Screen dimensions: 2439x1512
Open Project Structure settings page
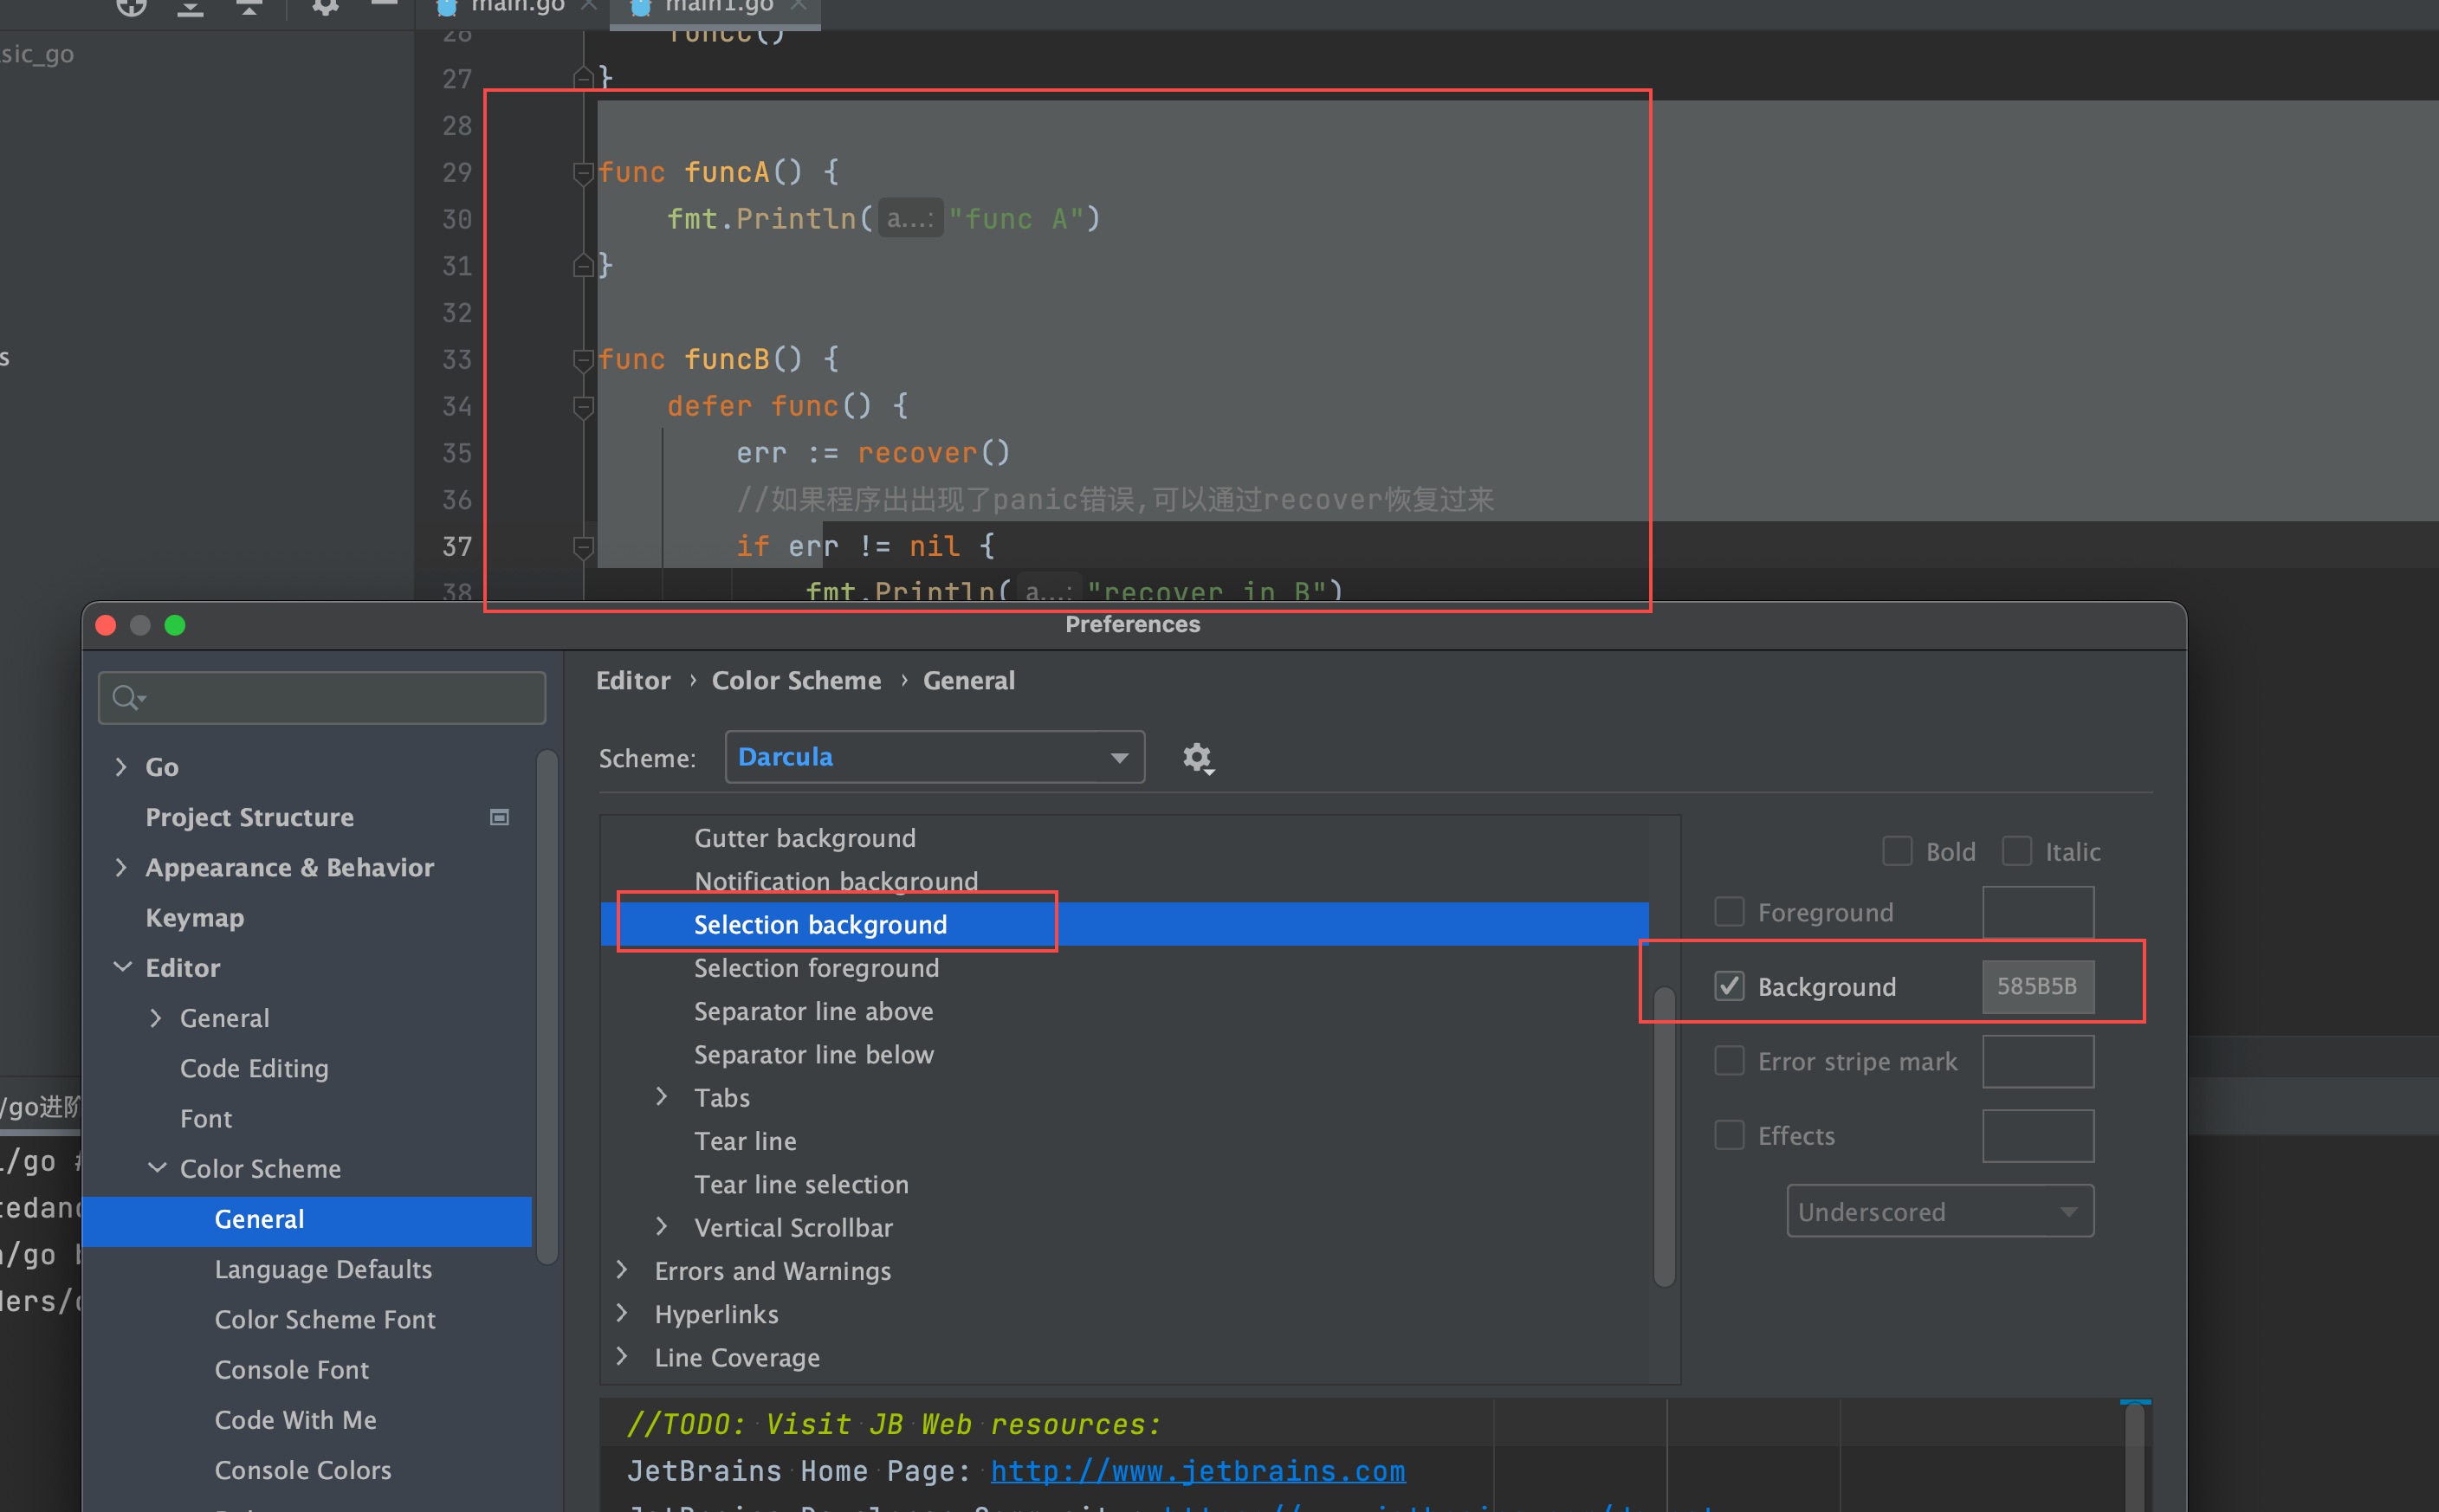(250, 817)
